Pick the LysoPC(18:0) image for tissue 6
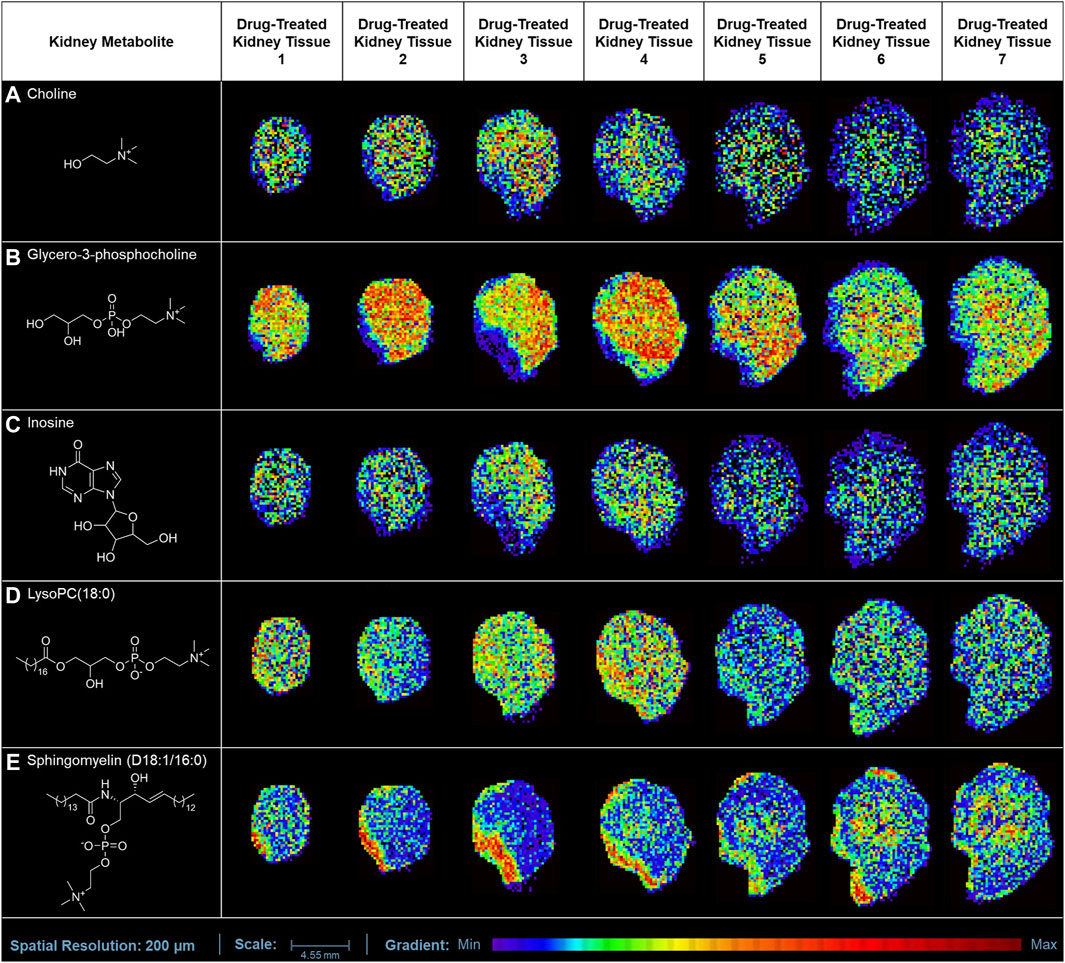 (x=881, y=666)
